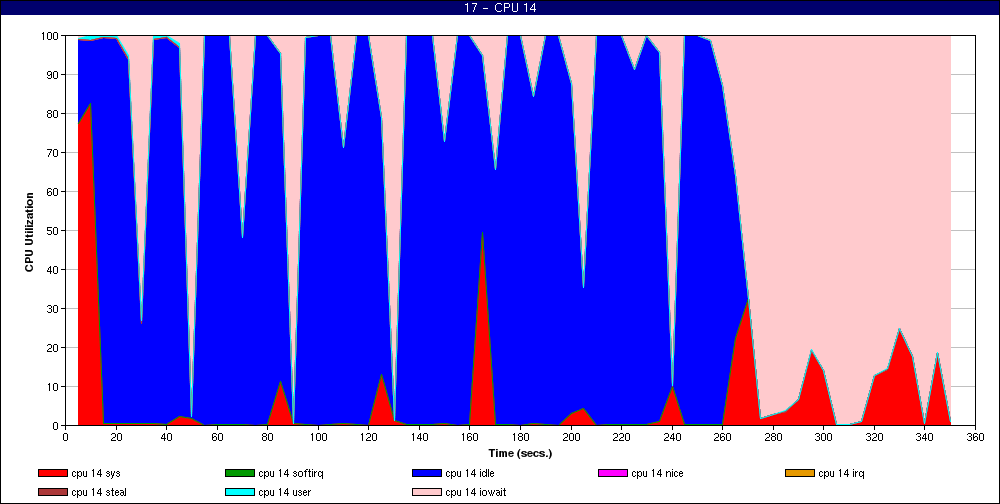Screen dimensions: 1000x504
Task: Click the y-axis tick label 70
Action: click(x=54, y=152)
